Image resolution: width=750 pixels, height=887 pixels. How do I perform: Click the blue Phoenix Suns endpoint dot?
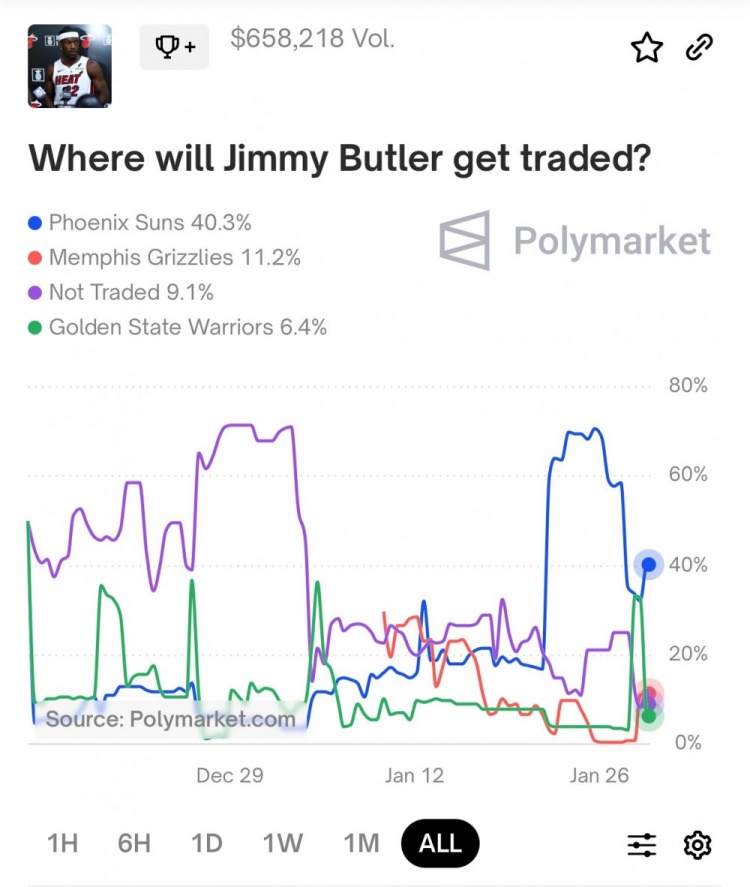point(649,565)
